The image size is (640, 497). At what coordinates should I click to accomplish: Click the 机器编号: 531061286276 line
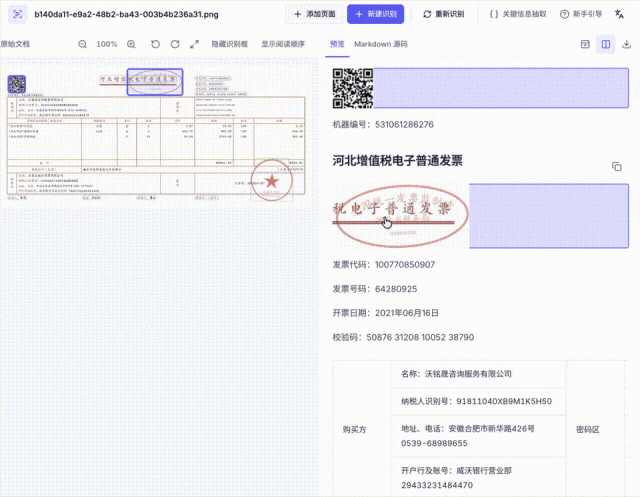coord(383,124)
